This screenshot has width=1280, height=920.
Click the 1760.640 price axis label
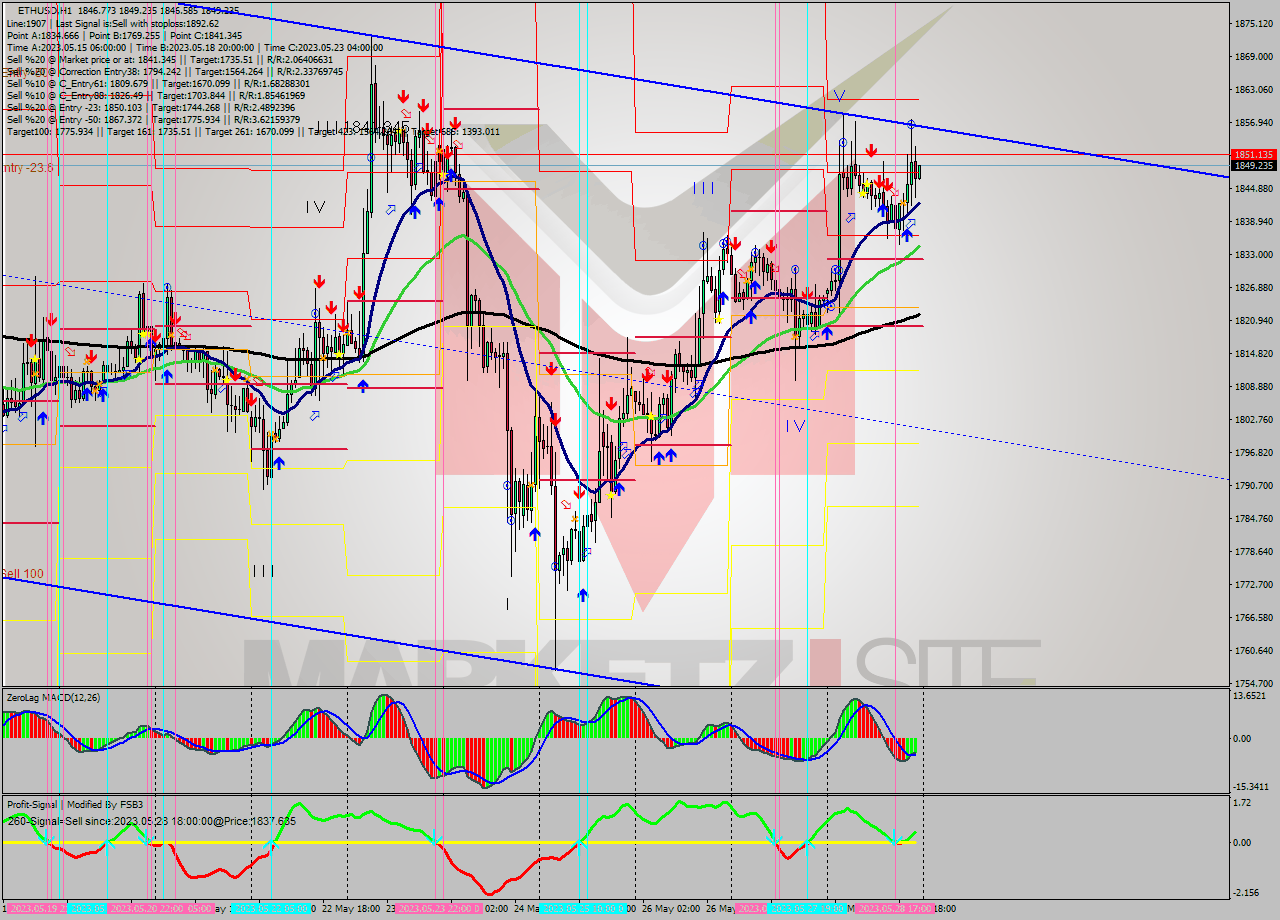point(1254,650)
